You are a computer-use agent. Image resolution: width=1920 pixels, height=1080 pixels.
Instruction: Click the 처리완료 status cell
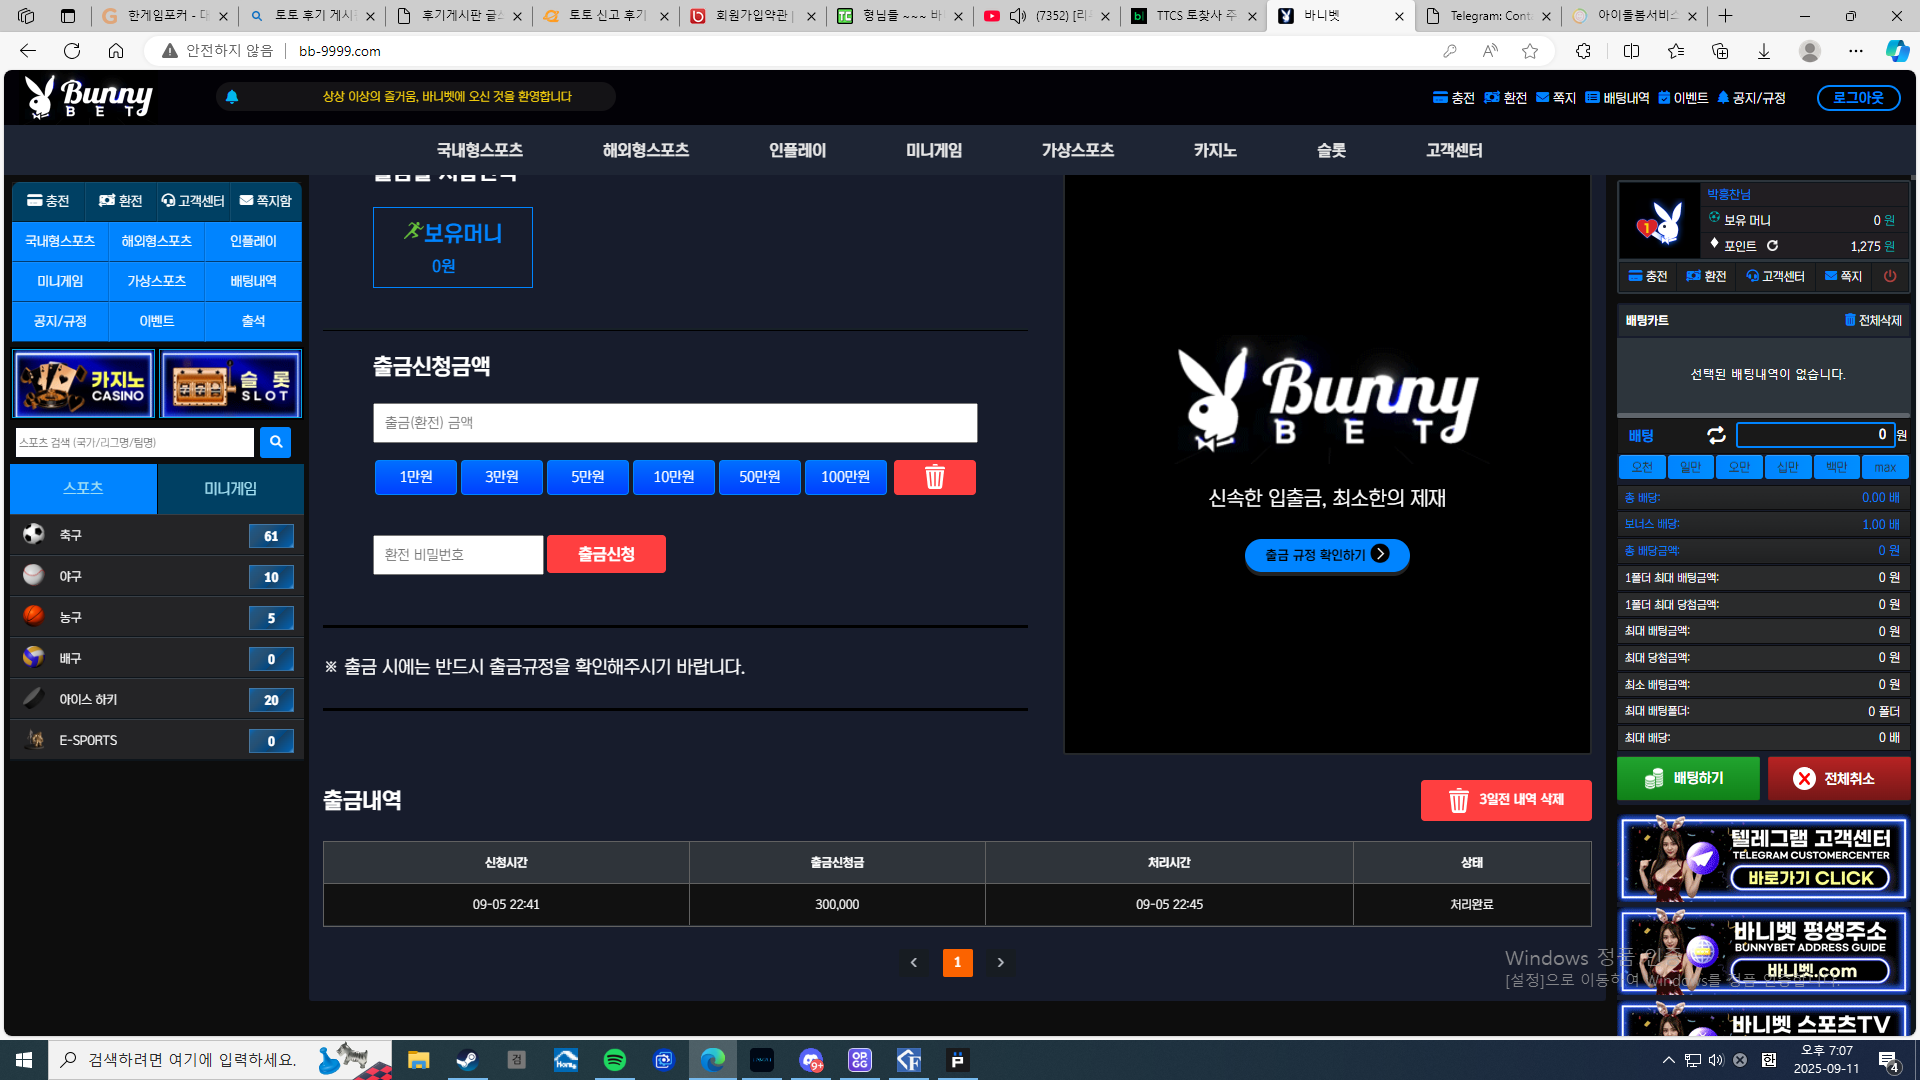1472,904
